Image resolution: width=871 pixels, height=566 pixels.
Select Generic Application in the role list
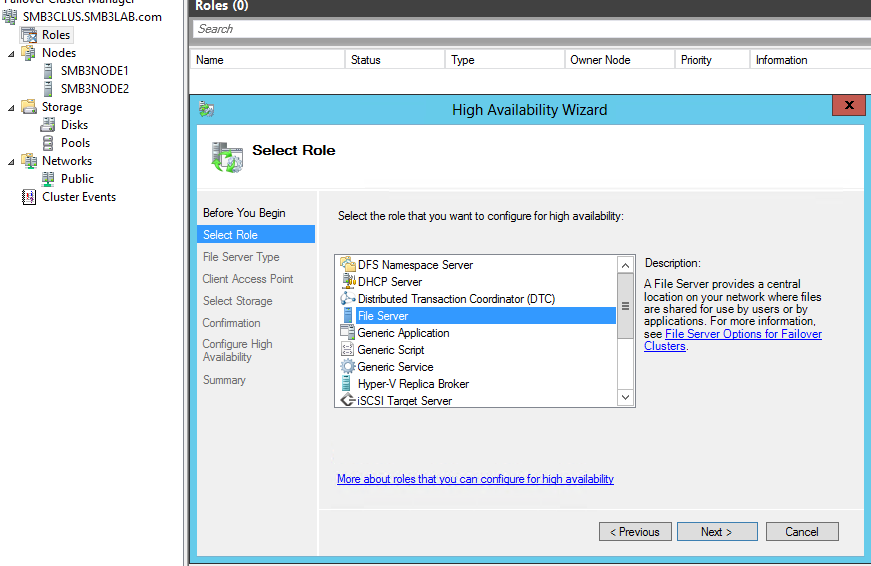point(403,333)
